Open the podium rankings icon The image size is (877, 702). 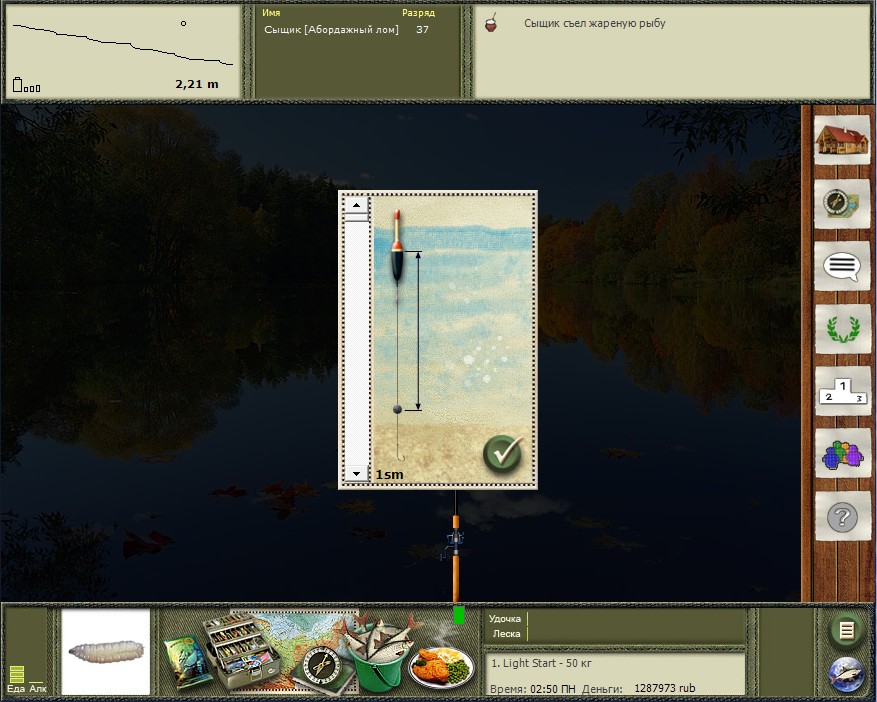point(840,391)
